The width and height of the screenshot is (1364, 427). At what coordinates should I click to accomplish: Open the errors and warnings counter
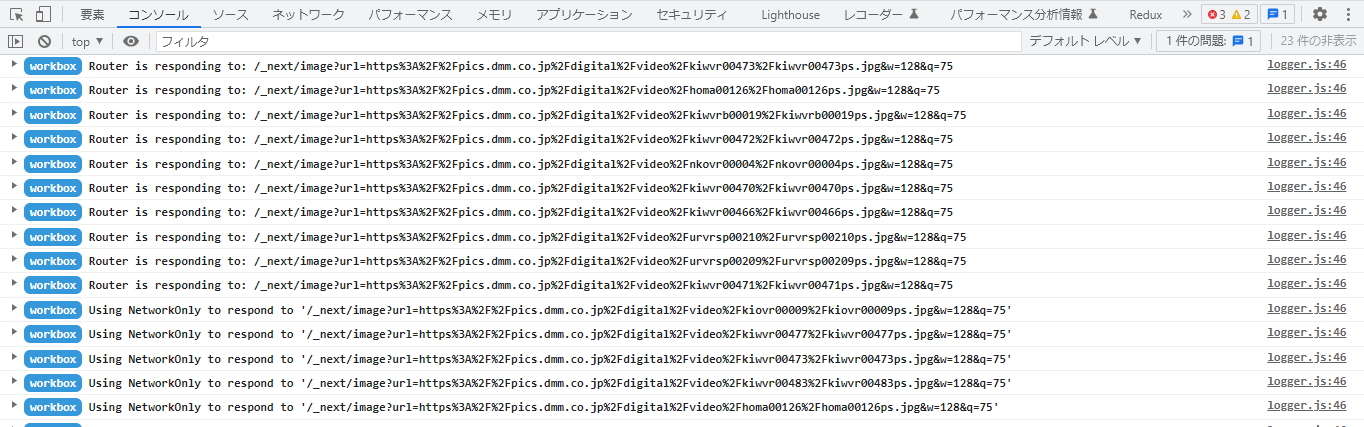[1228, 14]
